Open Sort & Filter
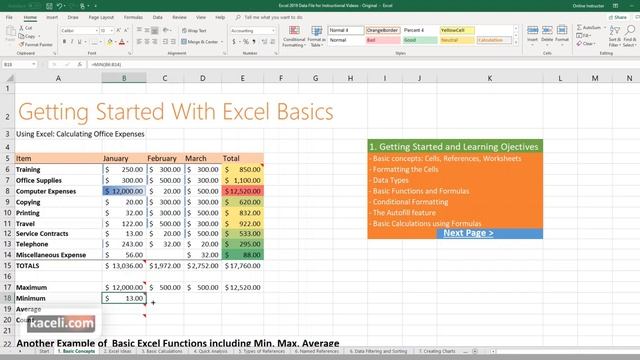The image size is (640, 360). point(614,36)
